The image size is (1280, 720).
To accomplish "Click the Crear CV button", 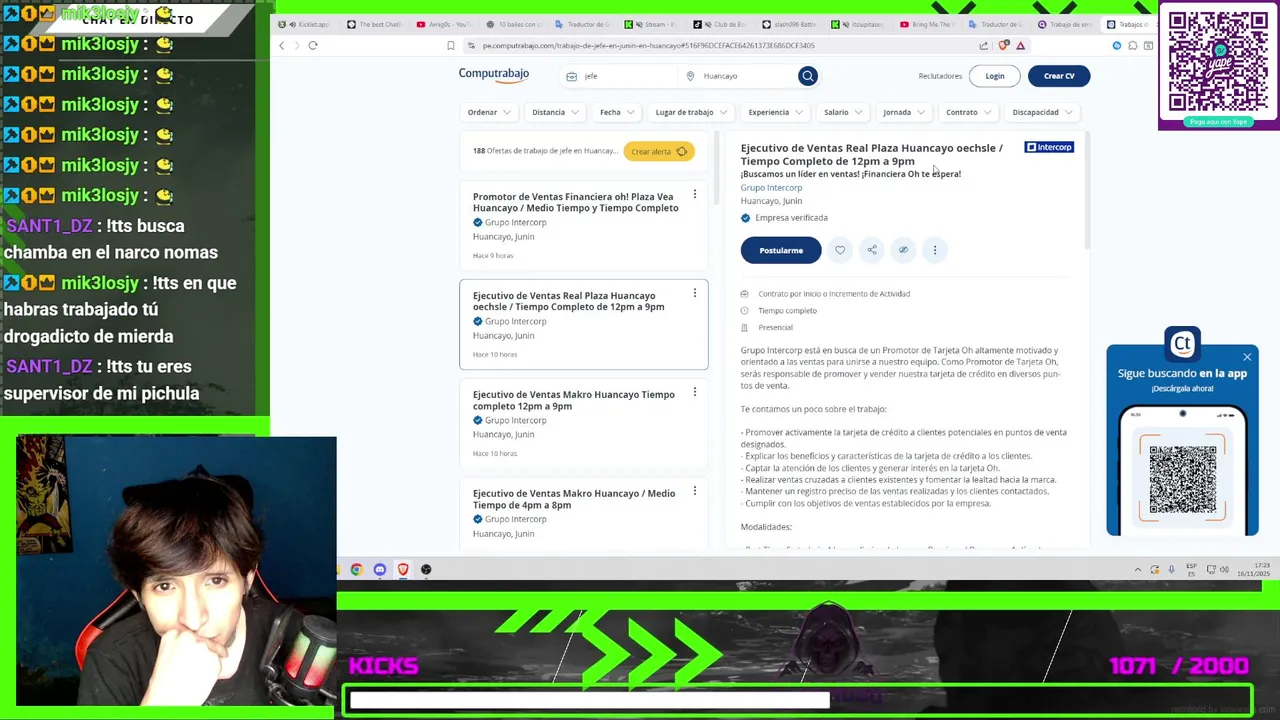I will click(1059, 76).
